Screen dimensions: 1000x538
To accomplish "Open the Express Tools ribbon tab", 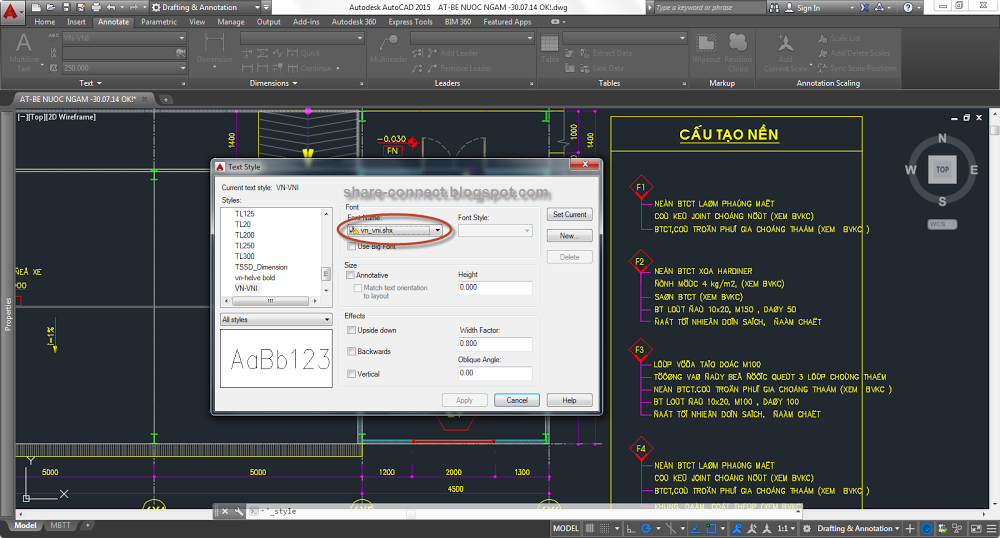I will (410, 22).
